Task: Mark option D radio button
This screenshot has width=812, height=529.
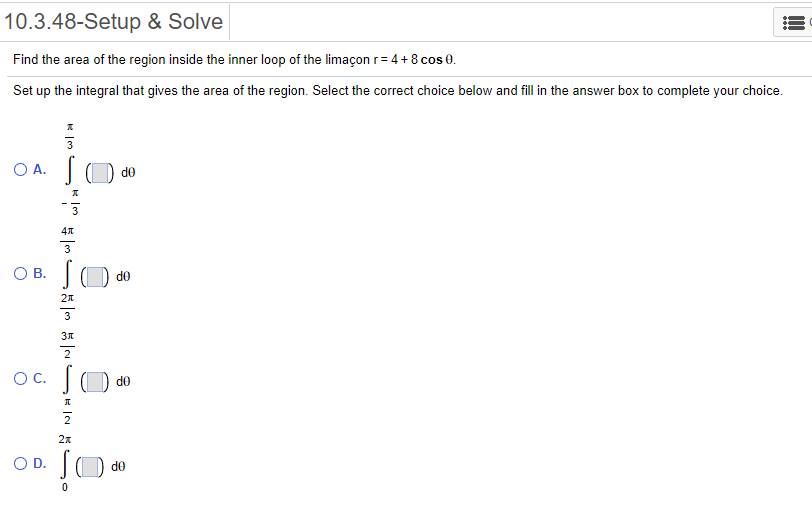Action: point(20,463)
